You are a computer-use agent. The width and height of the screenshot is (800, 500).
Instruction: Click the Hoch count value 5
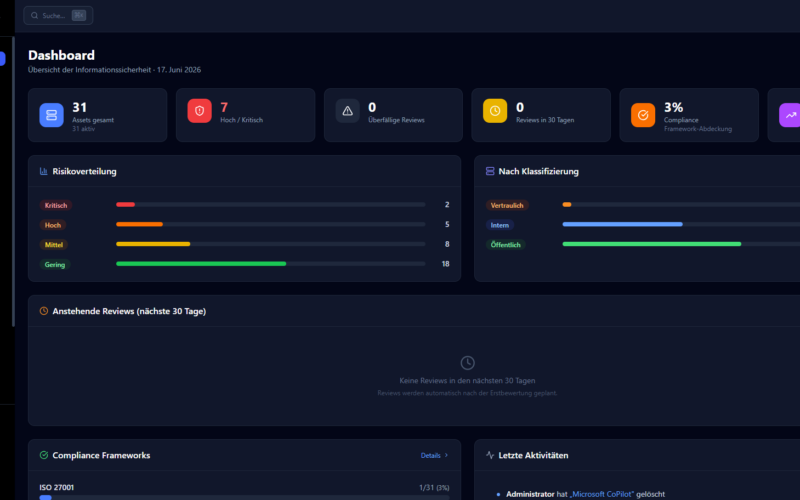point(447,224)
